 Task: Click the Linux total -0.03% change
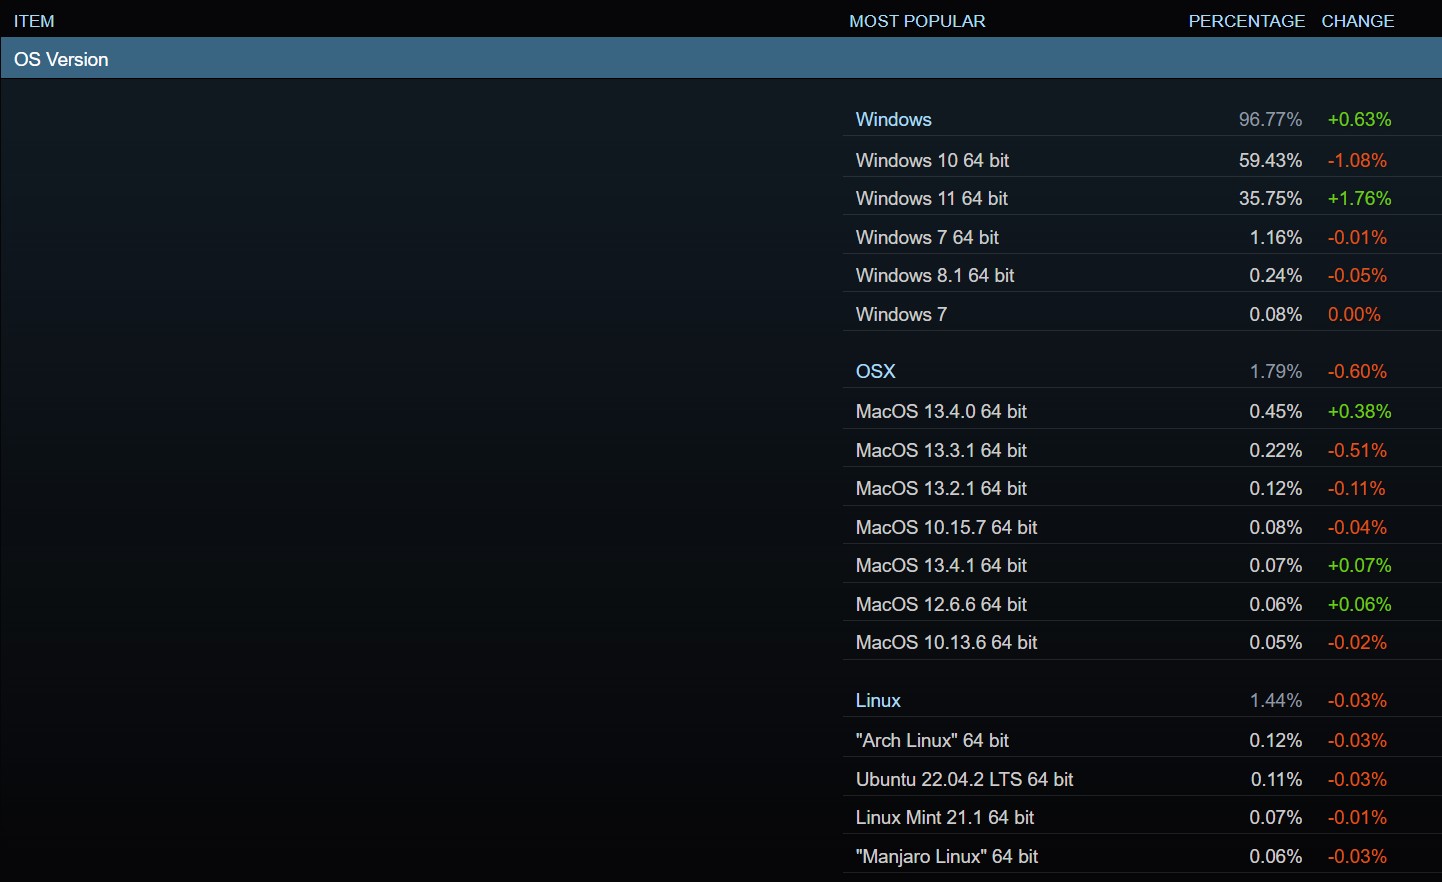coord(1357,700)
